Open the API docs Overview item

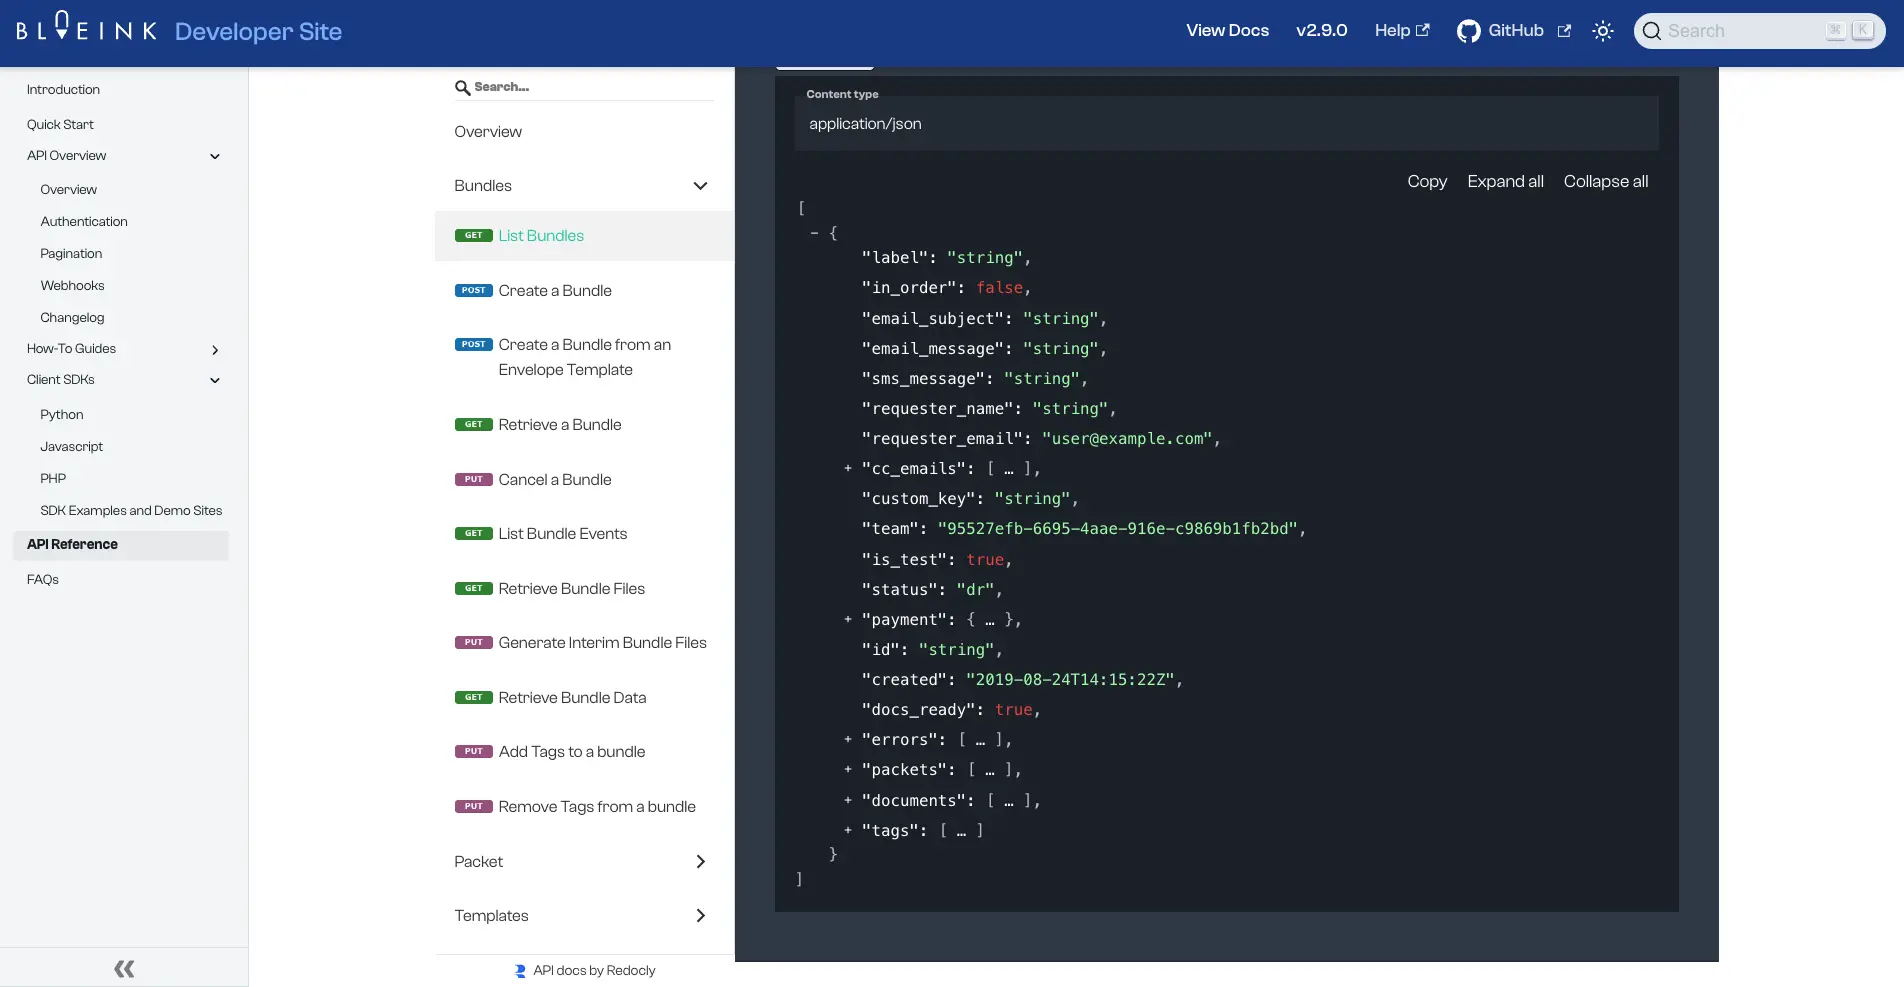[488, 132]
